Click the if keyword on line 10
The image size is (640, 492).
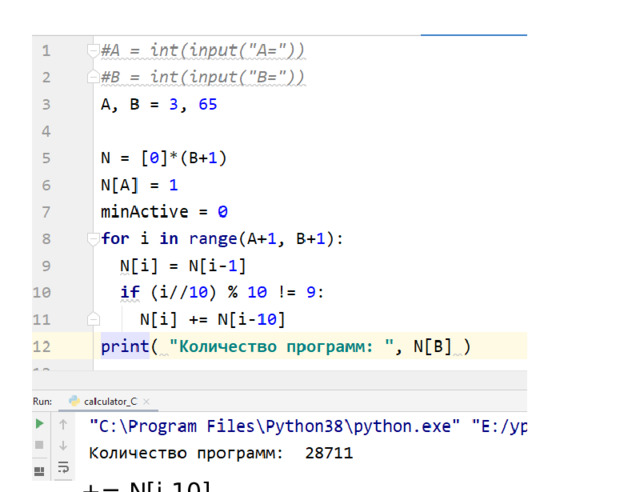tap(130, 292)
